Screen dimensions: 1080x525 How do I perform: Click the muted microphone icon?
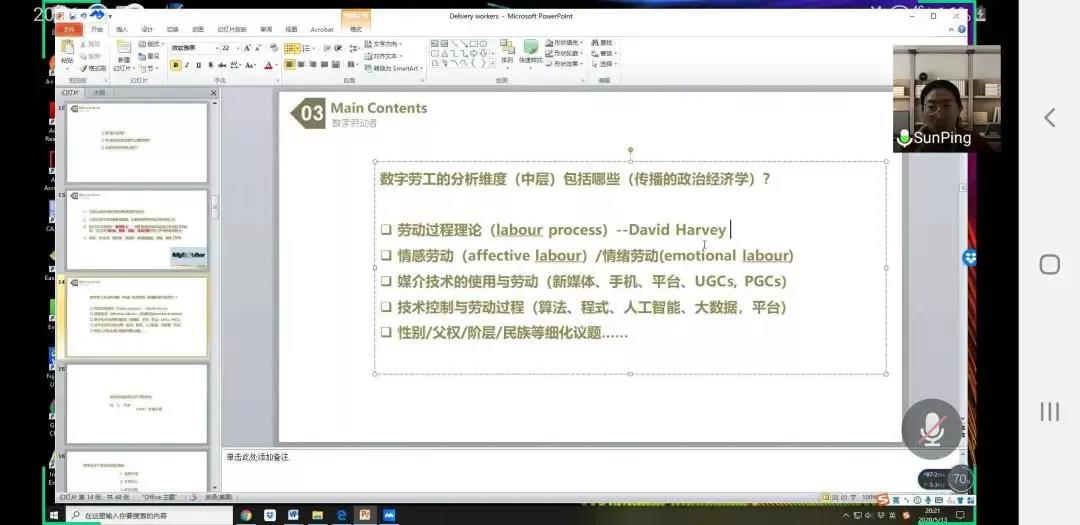click(x=931, y=428)
